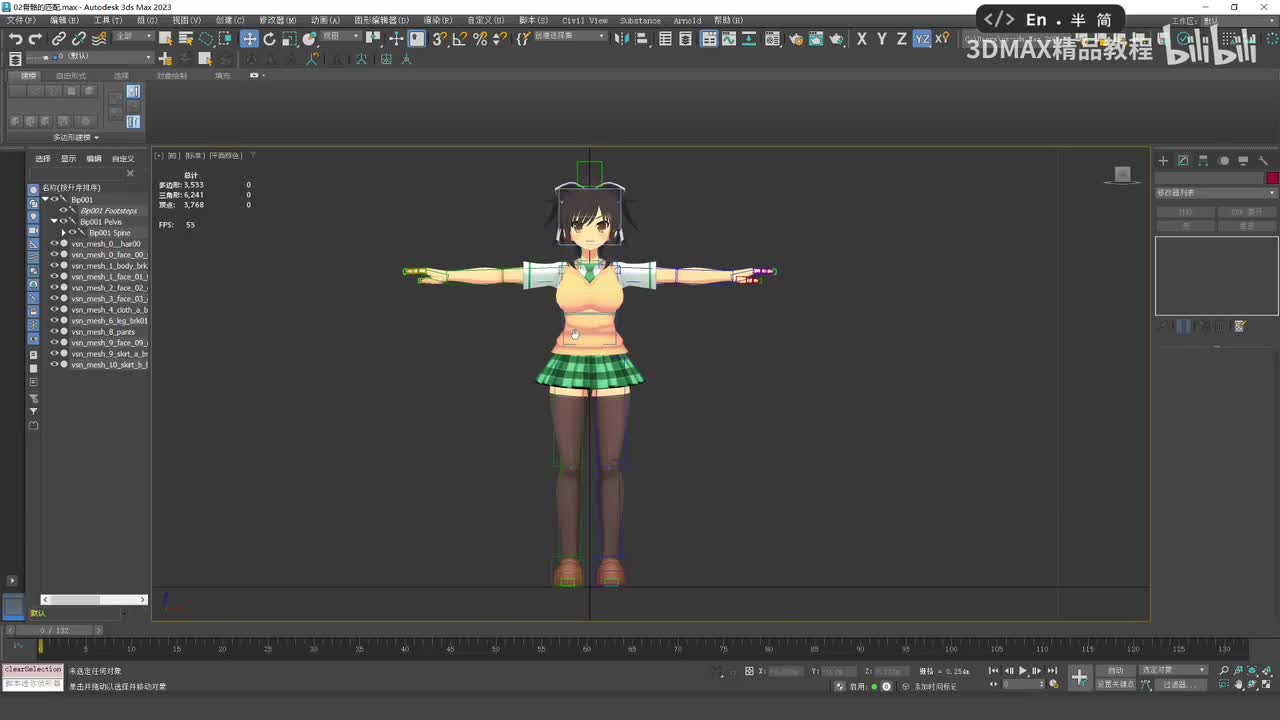This screenshot has width=1280, height=720.
Task: Click the Redo arrow in the main toolbar
Action: coord(35,39)
